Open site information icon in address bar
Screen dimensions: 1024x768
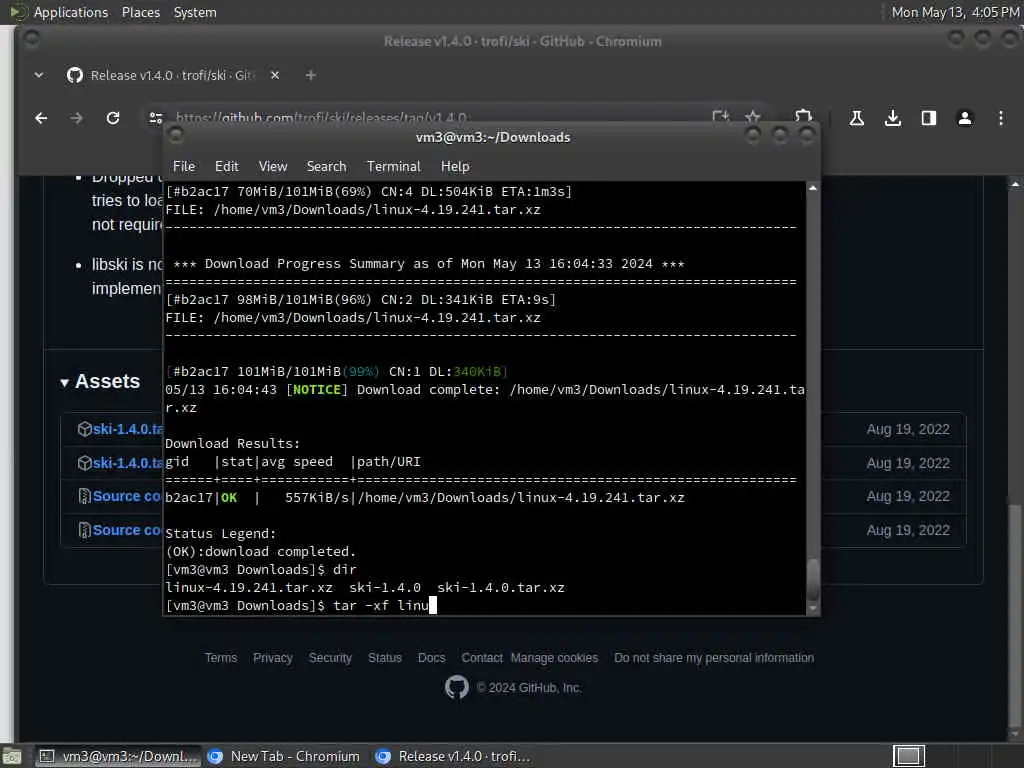pos(156,118)
